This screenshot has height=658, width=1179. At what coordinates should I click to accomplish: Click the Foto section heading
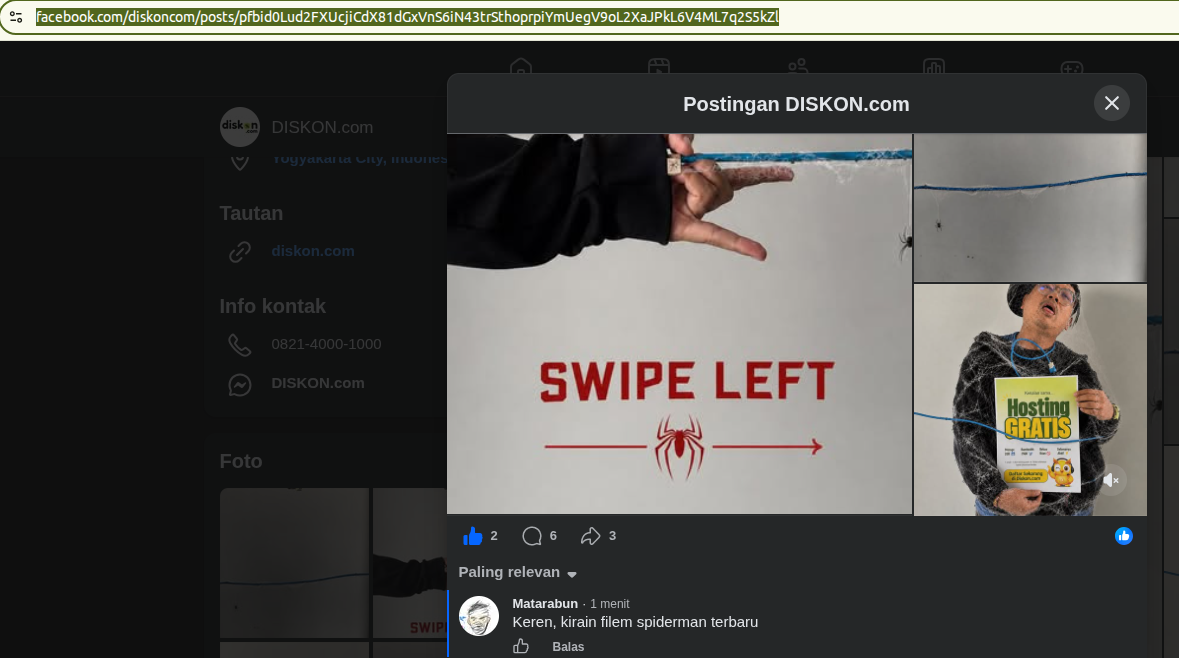tap(241, 461)
